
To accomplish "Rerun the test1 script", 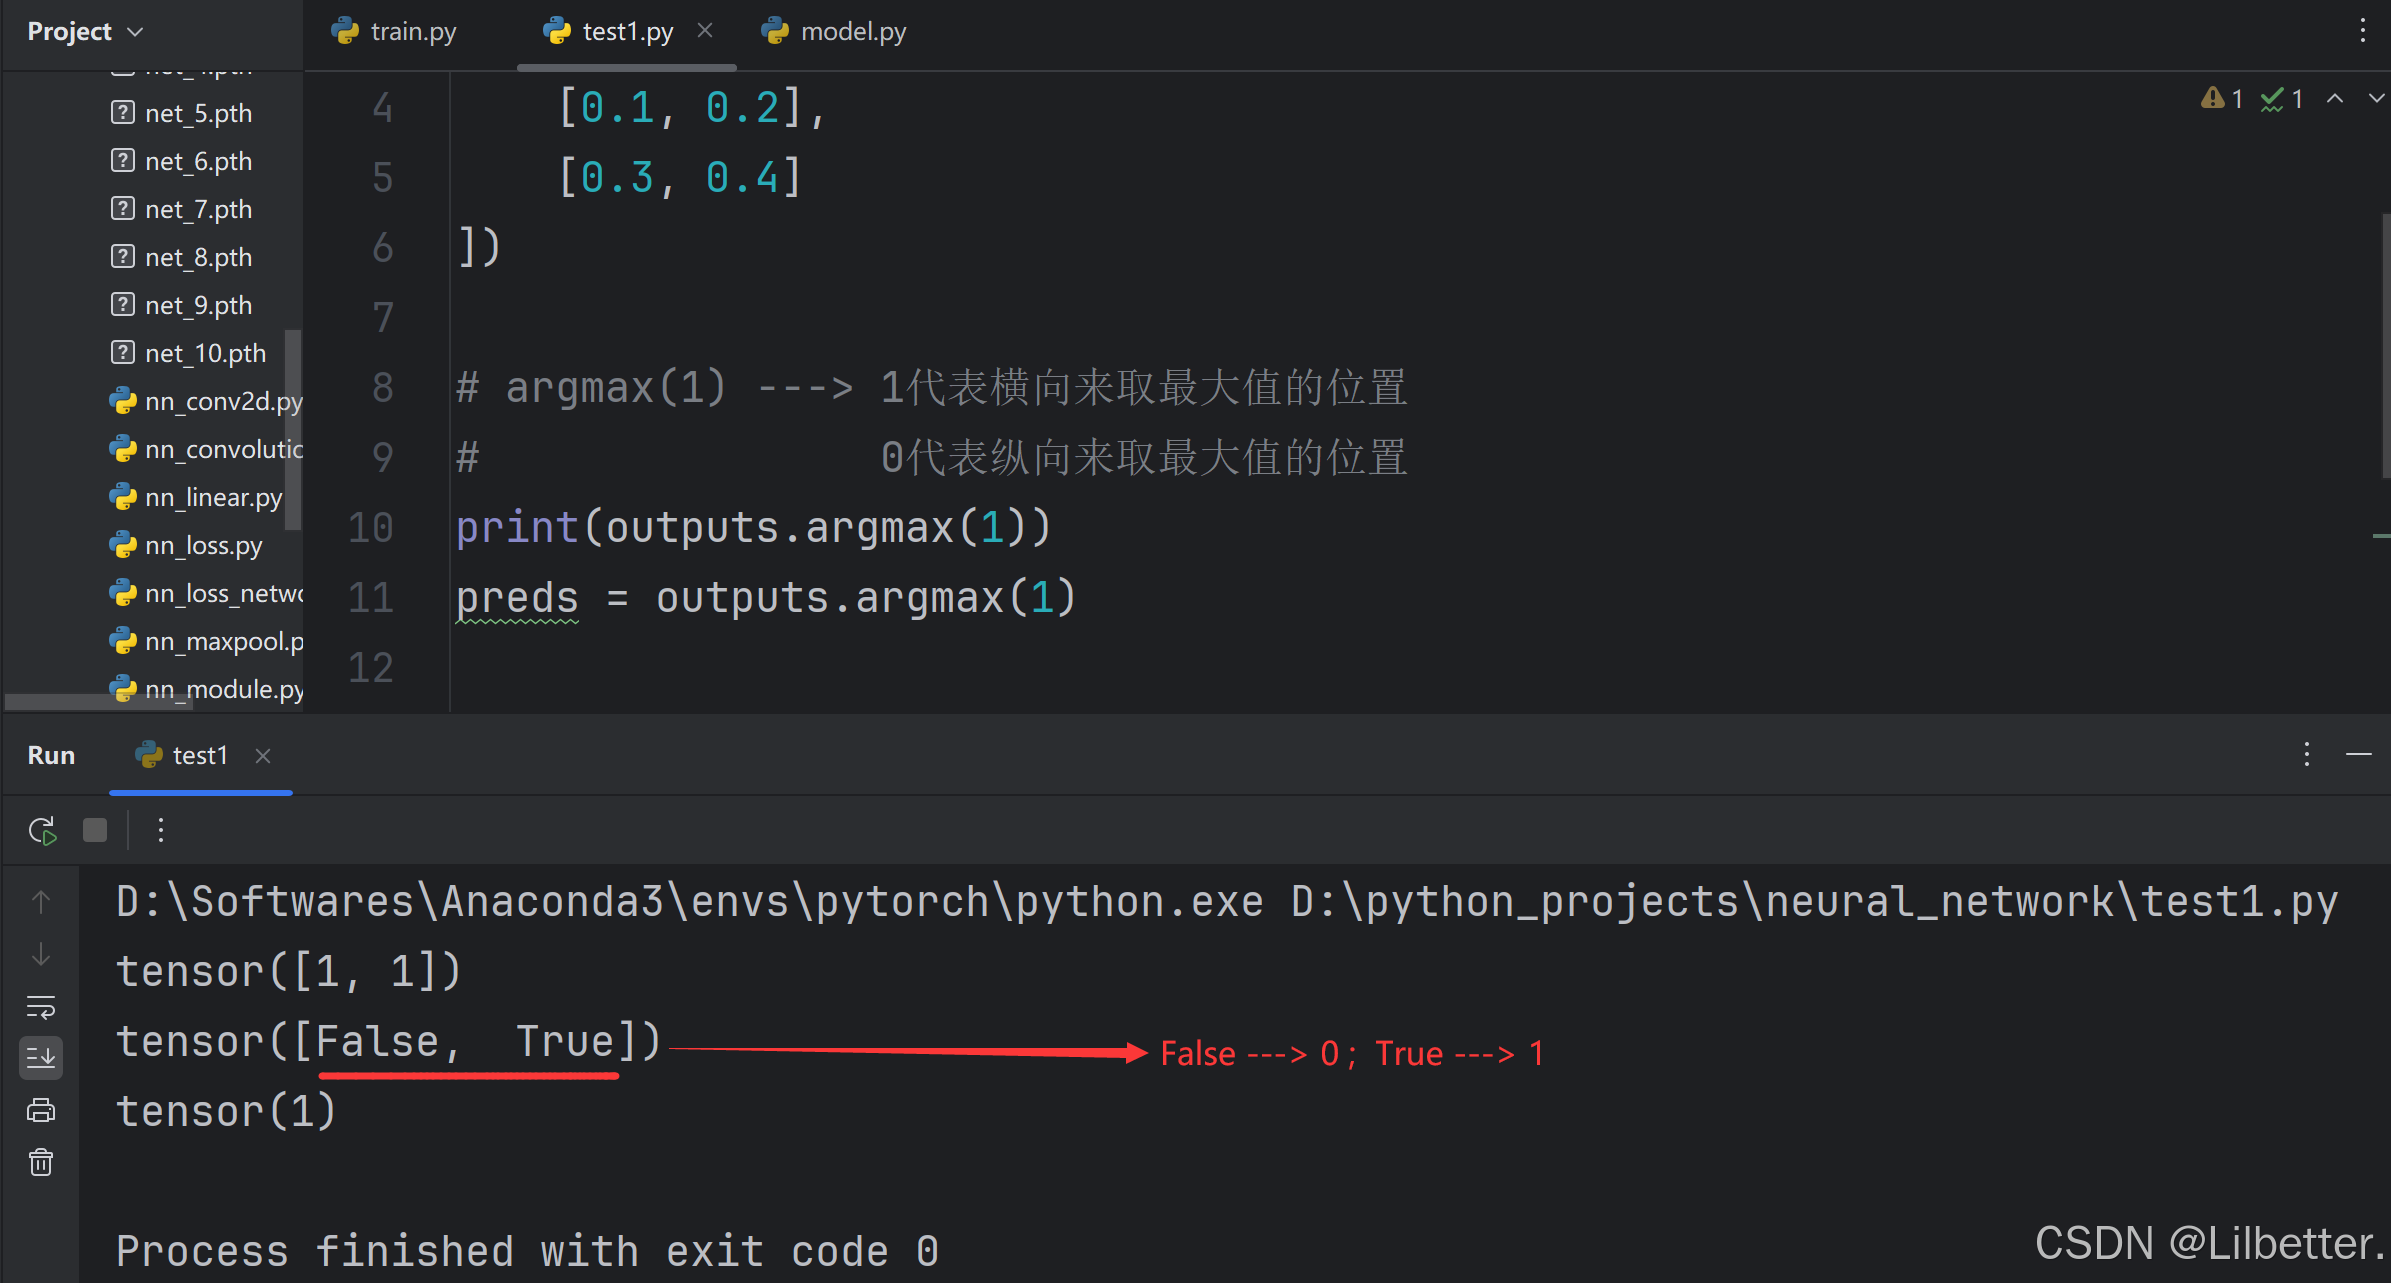I will pyautogui.click(x=42, y=830).
